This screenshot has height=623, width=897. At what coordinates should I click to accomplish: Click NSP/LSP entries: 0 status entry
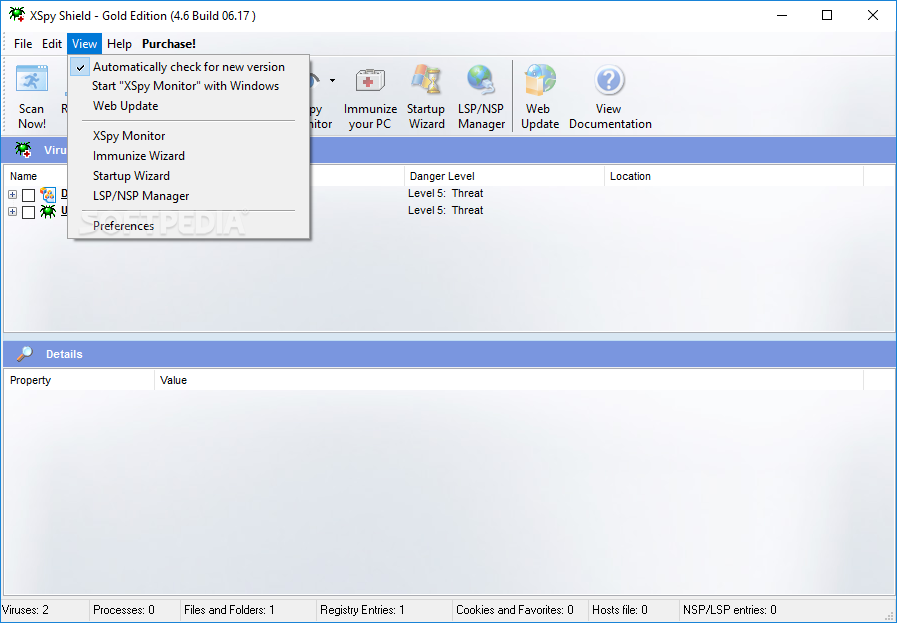coord(729,610)
